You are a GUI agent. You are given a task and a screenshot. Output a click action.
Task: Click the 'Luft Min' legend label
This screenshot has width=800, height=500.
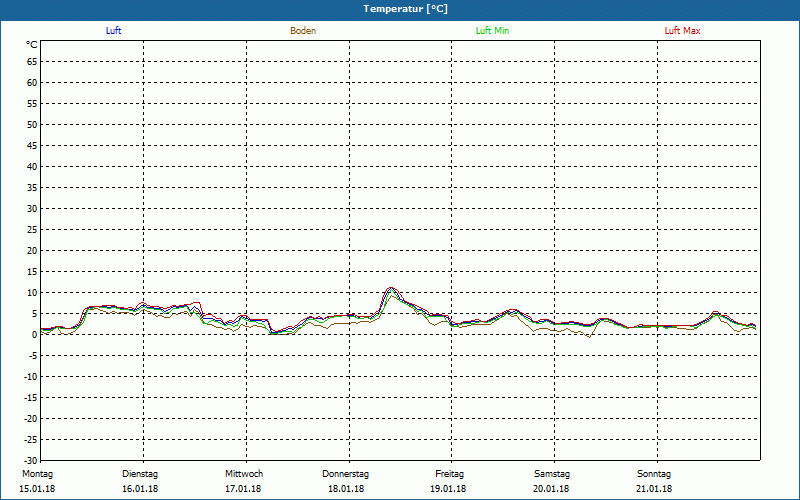(x=492, y=31)
